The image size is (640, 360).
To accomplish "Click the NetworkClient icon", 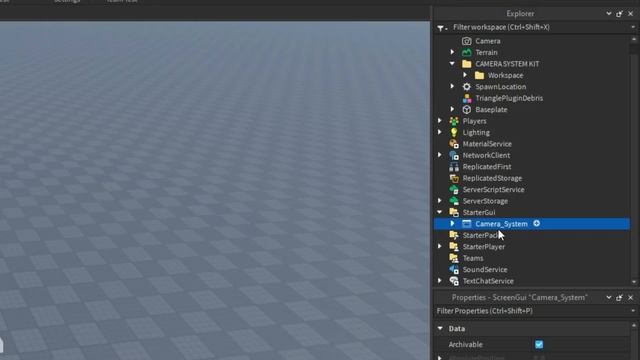I will (x=454, y=155).
